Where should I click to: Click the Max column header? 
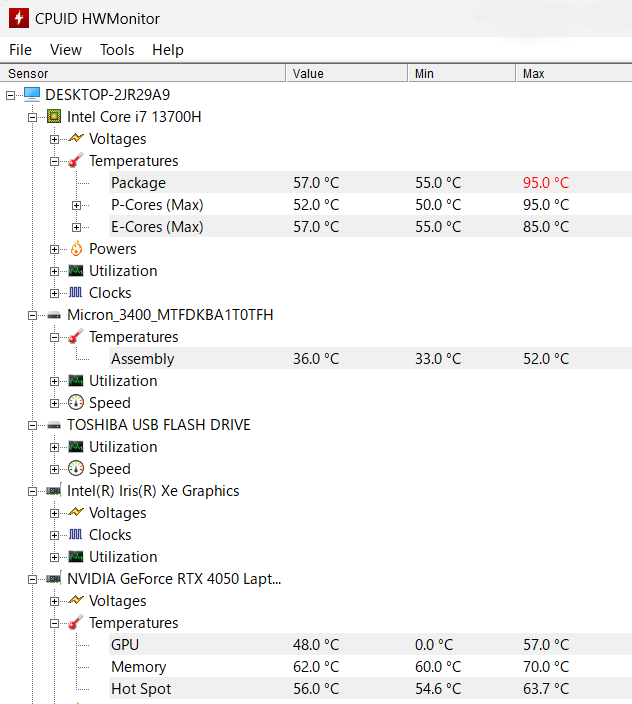(x=574, y=73)
